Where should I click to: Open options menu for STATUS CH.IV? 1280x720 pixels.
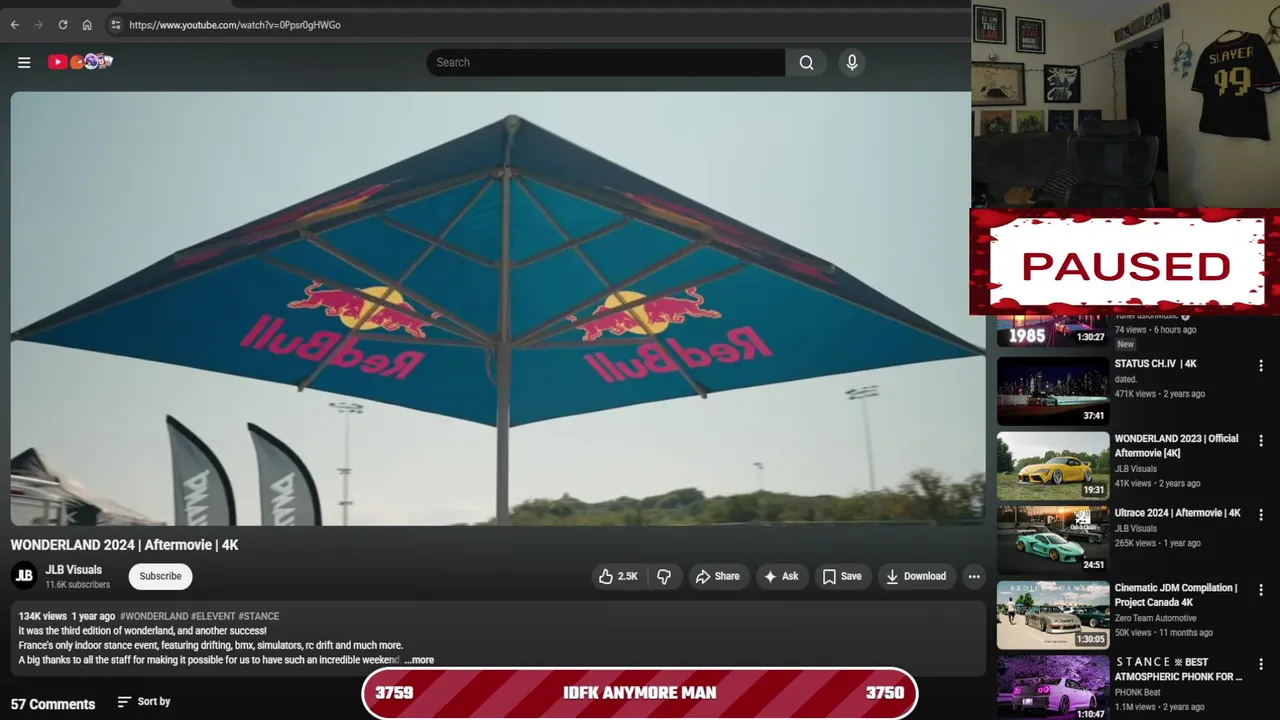(x=1261, y=366)
